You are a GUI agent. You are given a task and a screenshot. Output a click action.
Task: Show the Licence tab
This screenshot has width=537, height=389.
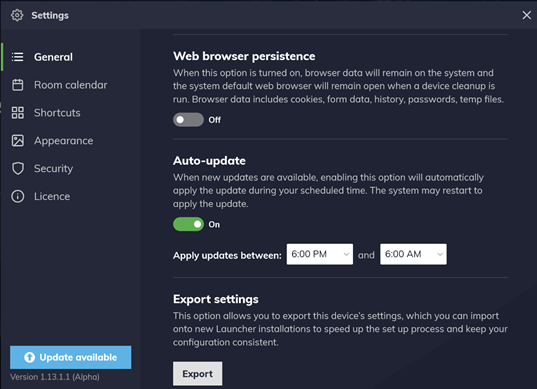tap(70, 196)
